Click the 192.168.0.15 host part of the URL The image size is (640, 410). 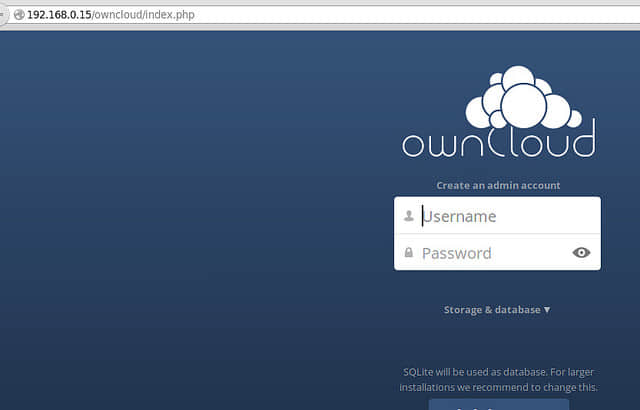59,15
